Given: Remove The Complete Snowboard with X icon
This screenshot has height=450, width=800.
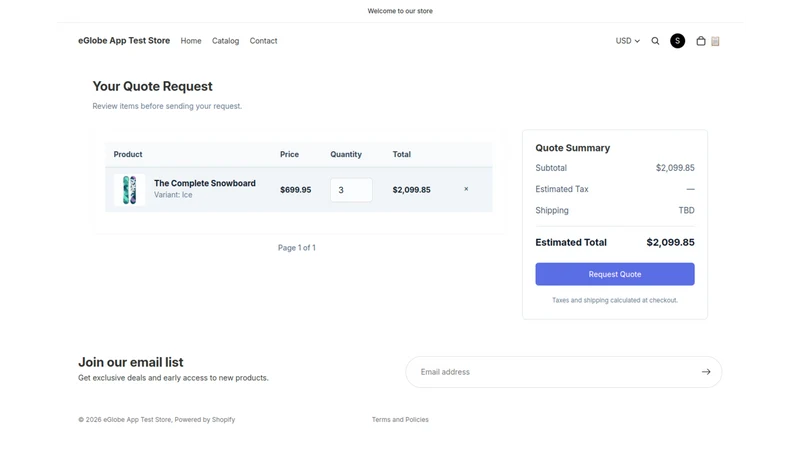Looking at the screenshot, I should [466, 189].
